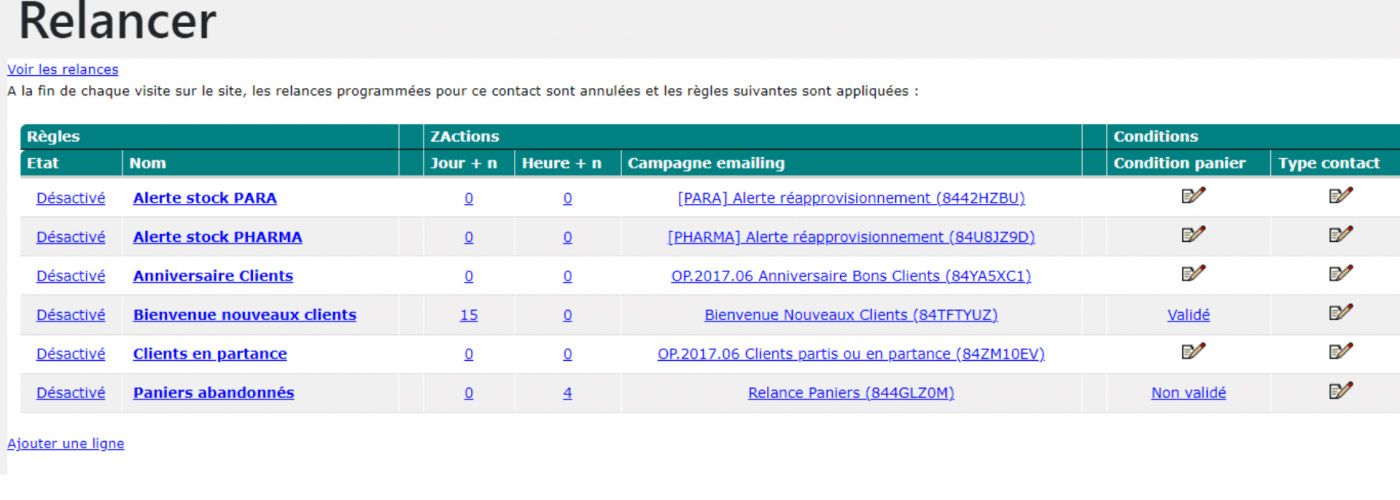Edit Type contact icon for Alerte stock PARA
Screen dimensions: 1400x500
coord(1341,195)
